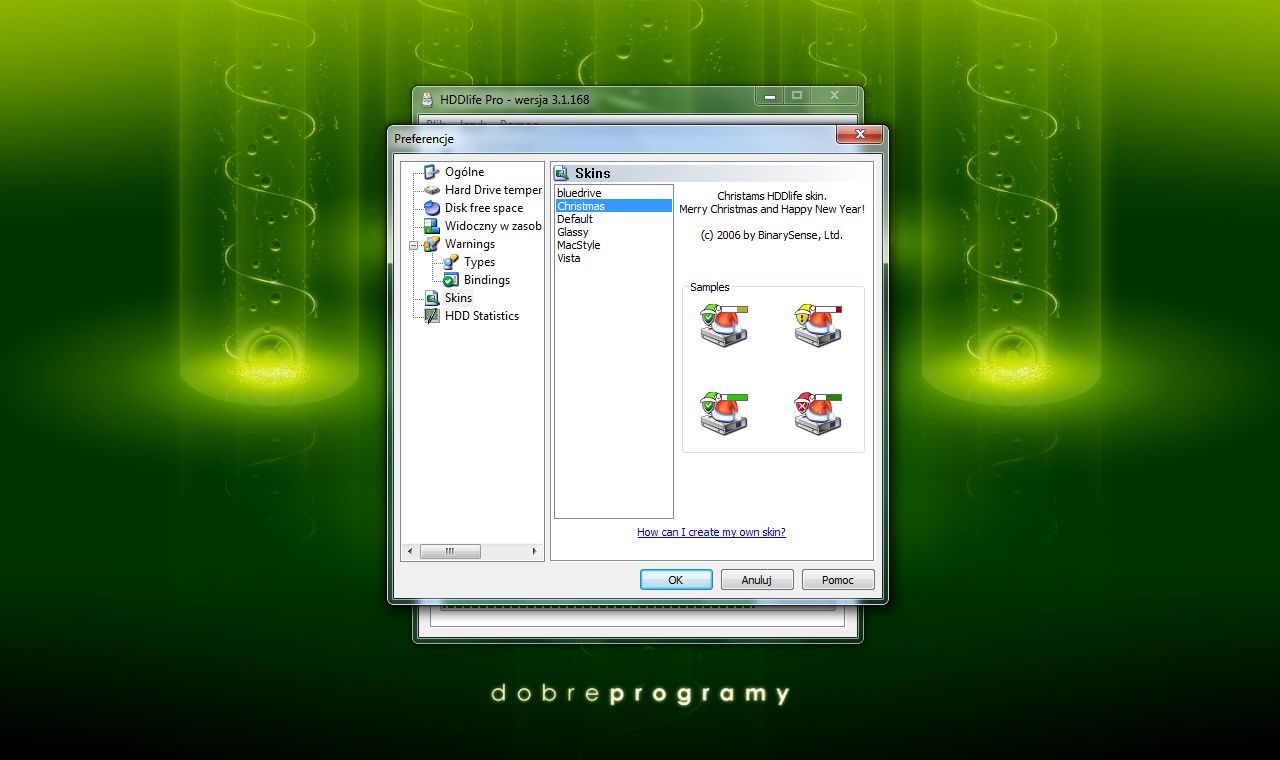
Task: Collapse the Warnings tree node
Action: (413, 244)
